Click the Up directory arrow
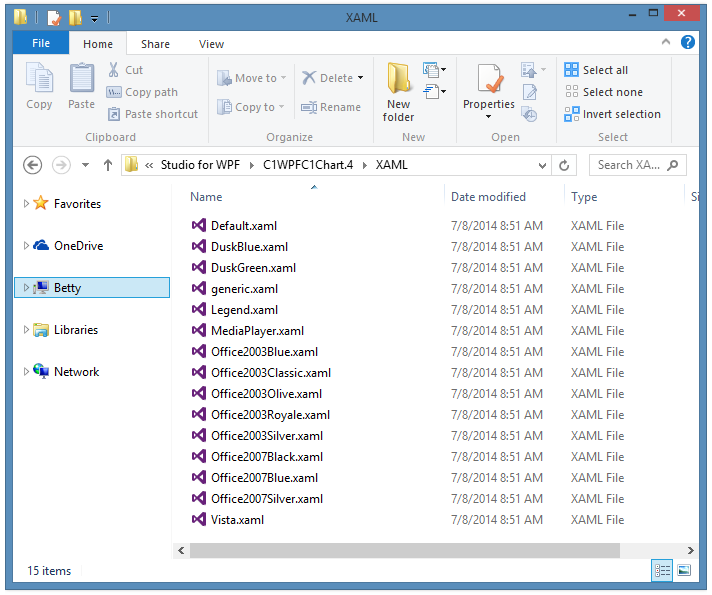Image resolution: width=712 pixels, height=595 pixels. (107, 165)
